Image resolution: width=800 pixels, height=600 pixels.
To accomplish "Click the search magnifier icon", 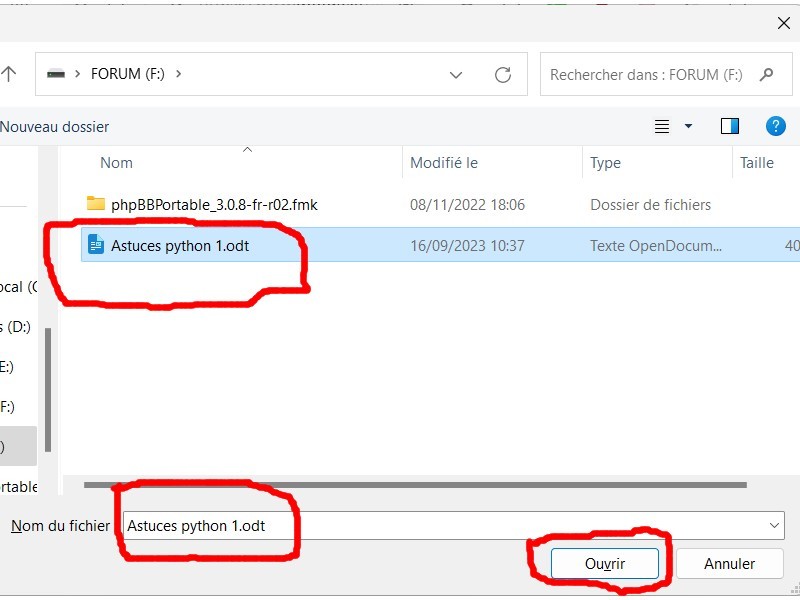I will (767, 74).
